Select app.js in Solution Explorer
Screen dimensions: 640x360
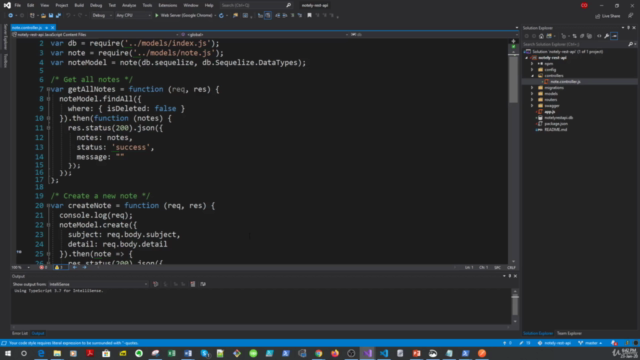pyautogui.click(x=549, y=112)
